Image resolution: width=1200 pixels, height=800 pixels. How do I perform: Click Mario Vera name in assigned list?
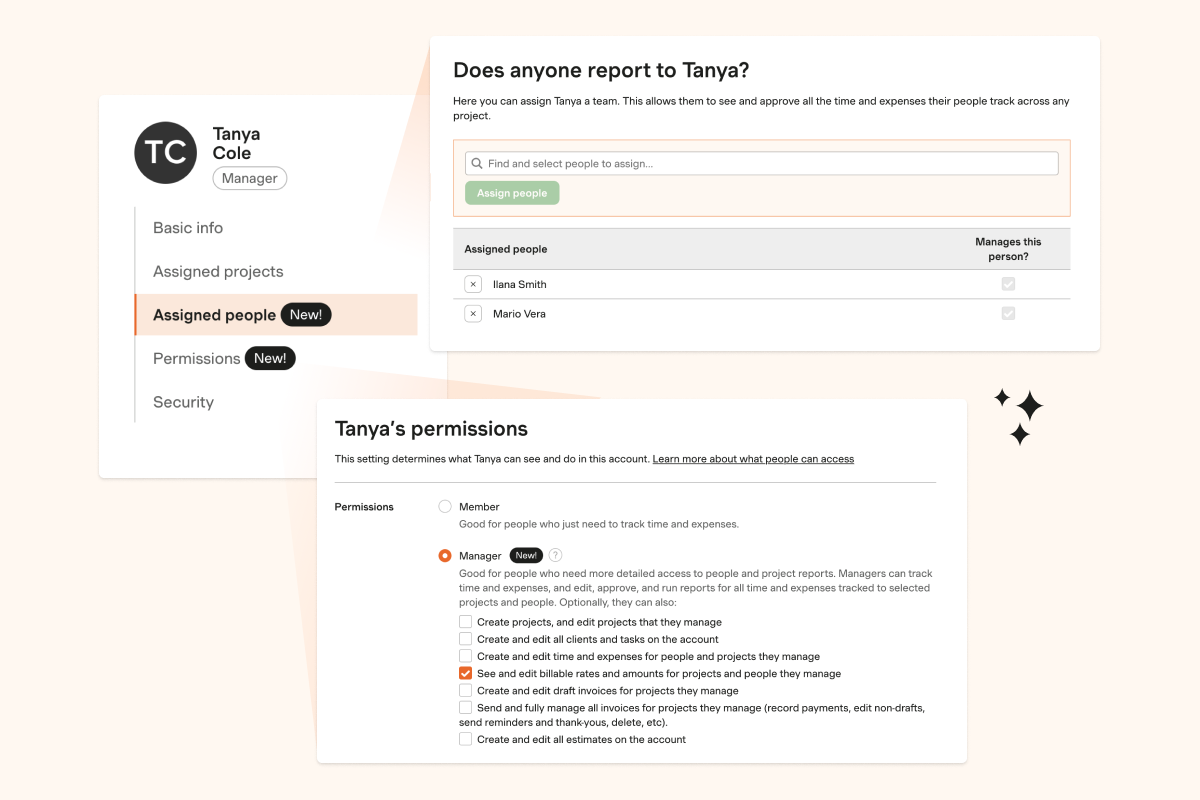coord(519,314)
